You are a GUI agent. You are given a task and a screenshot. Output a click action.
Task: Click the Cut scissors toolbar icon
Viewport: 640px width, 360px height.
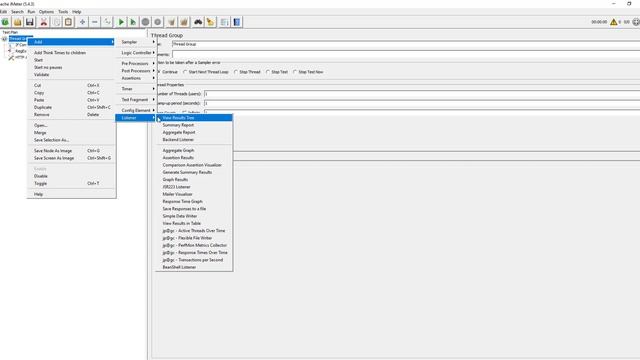pos(44,22)
